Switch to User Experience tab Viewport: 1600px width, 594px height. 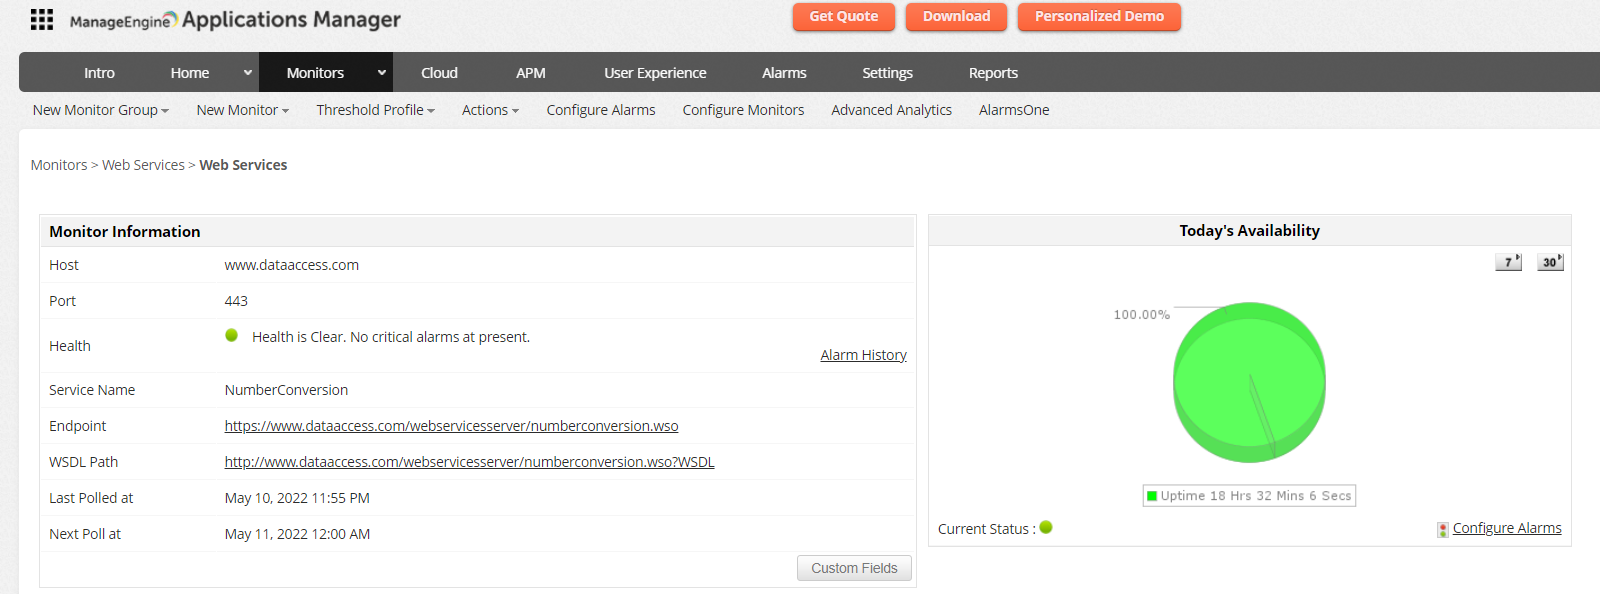pos(655,73)
